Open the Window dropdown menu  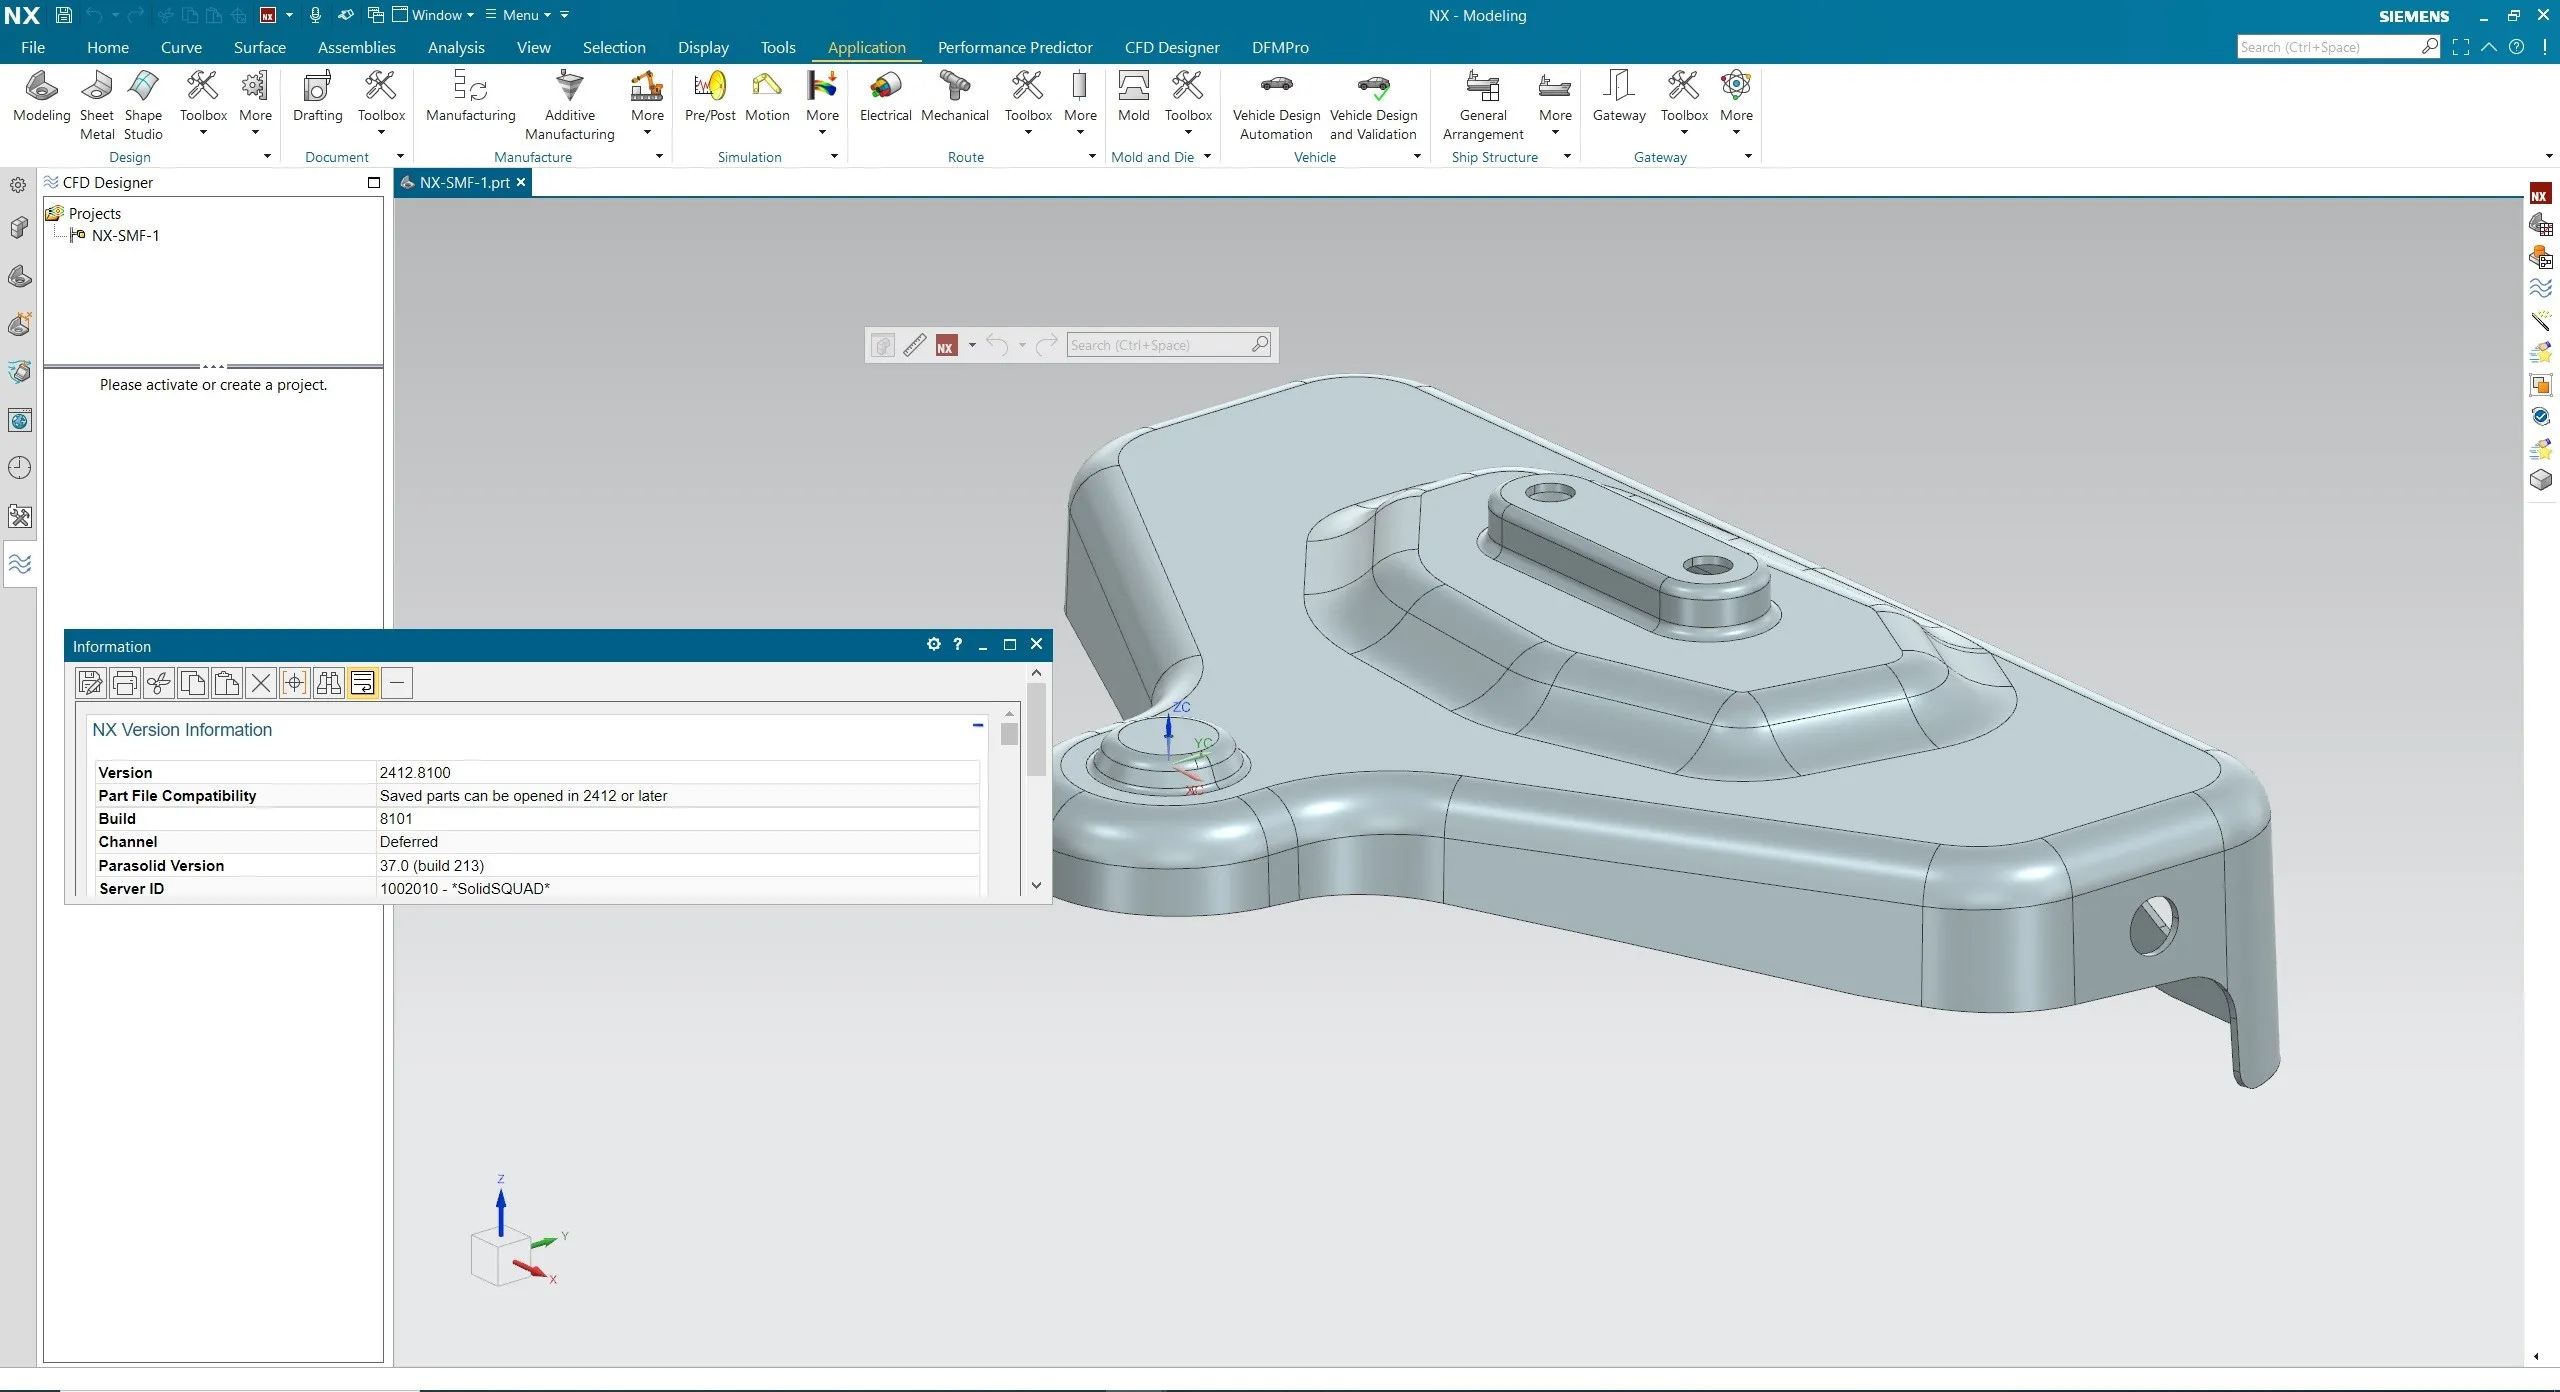point(434,15)
